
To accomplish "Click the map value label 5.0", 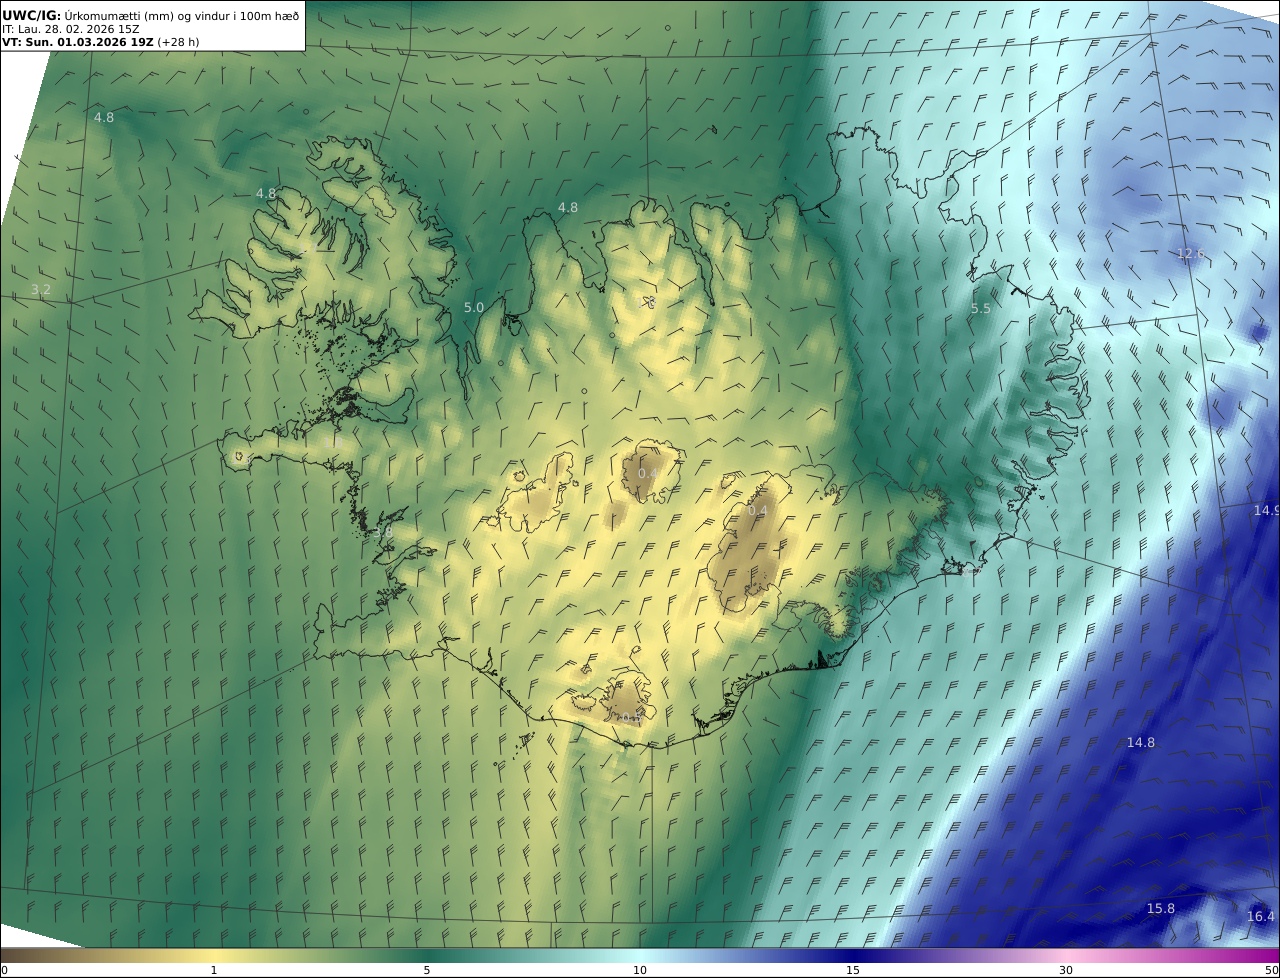I will pyautogui.click(x=474, y=308).
